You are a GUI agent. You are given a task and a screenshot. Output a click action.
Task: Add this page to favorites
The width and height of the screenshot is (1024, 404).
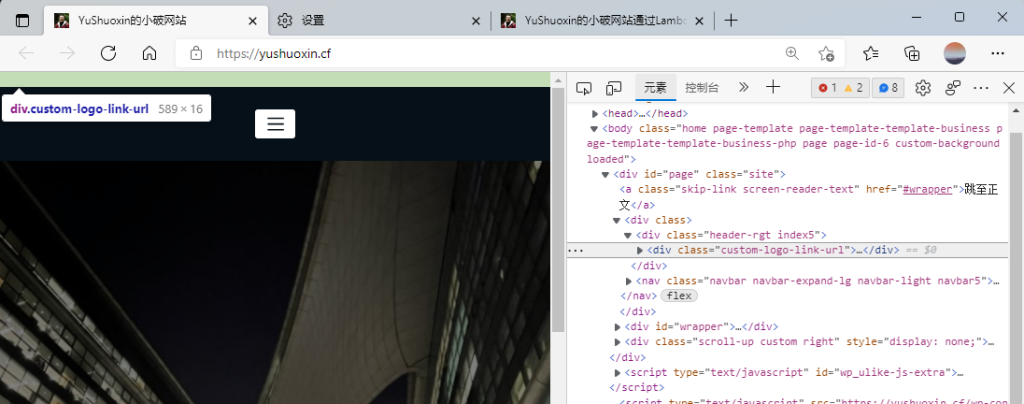(x=826, y=53)
